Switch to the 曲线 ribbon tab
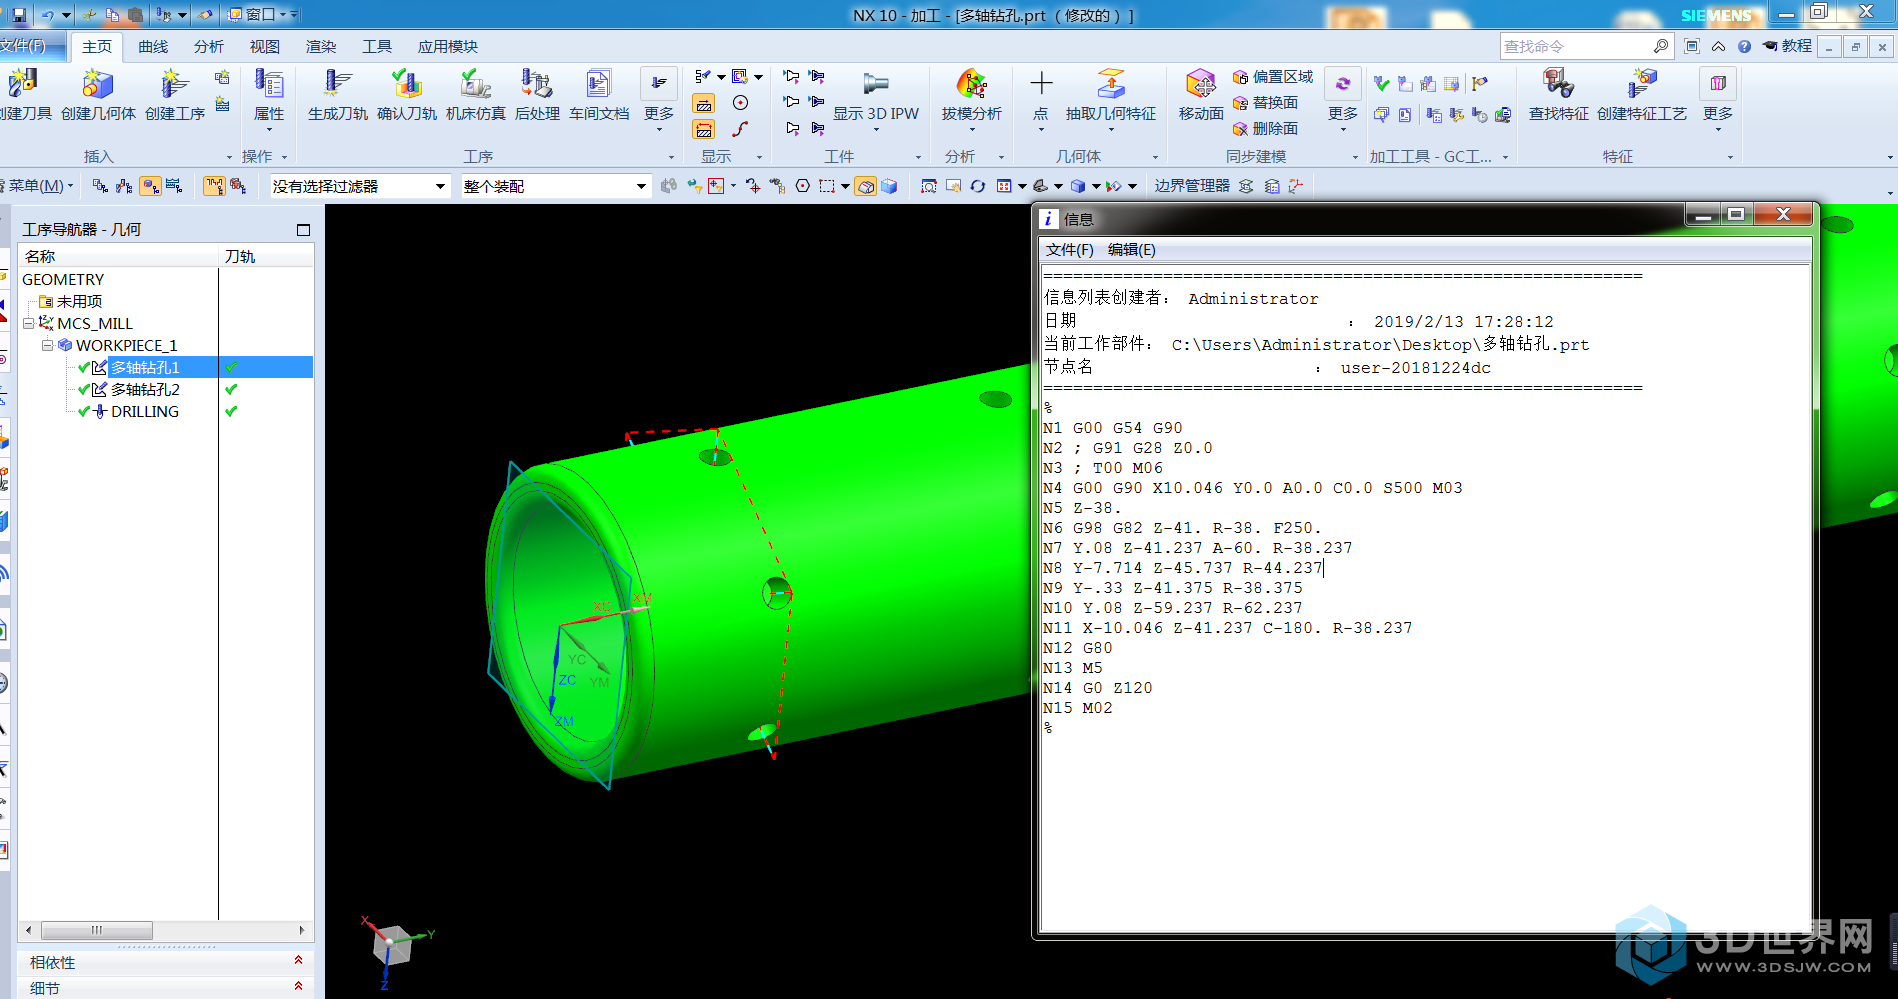1898x999 pixels. tap(153, 47)
